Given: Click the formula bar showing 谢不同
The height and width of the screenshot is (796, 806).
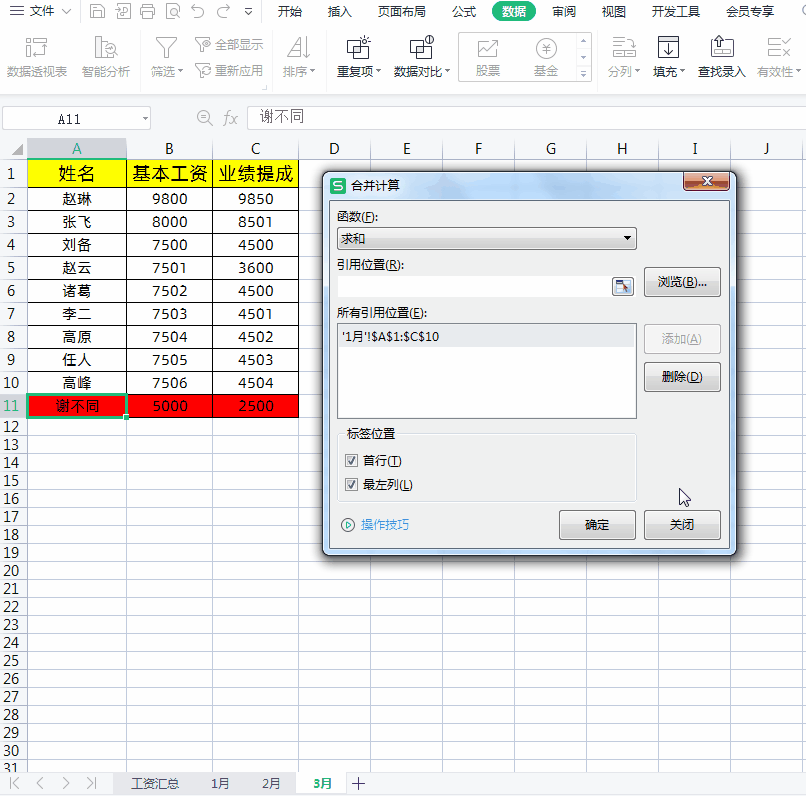Looking at the screenshot, I should pyautogui.click(x=526, y=118).
